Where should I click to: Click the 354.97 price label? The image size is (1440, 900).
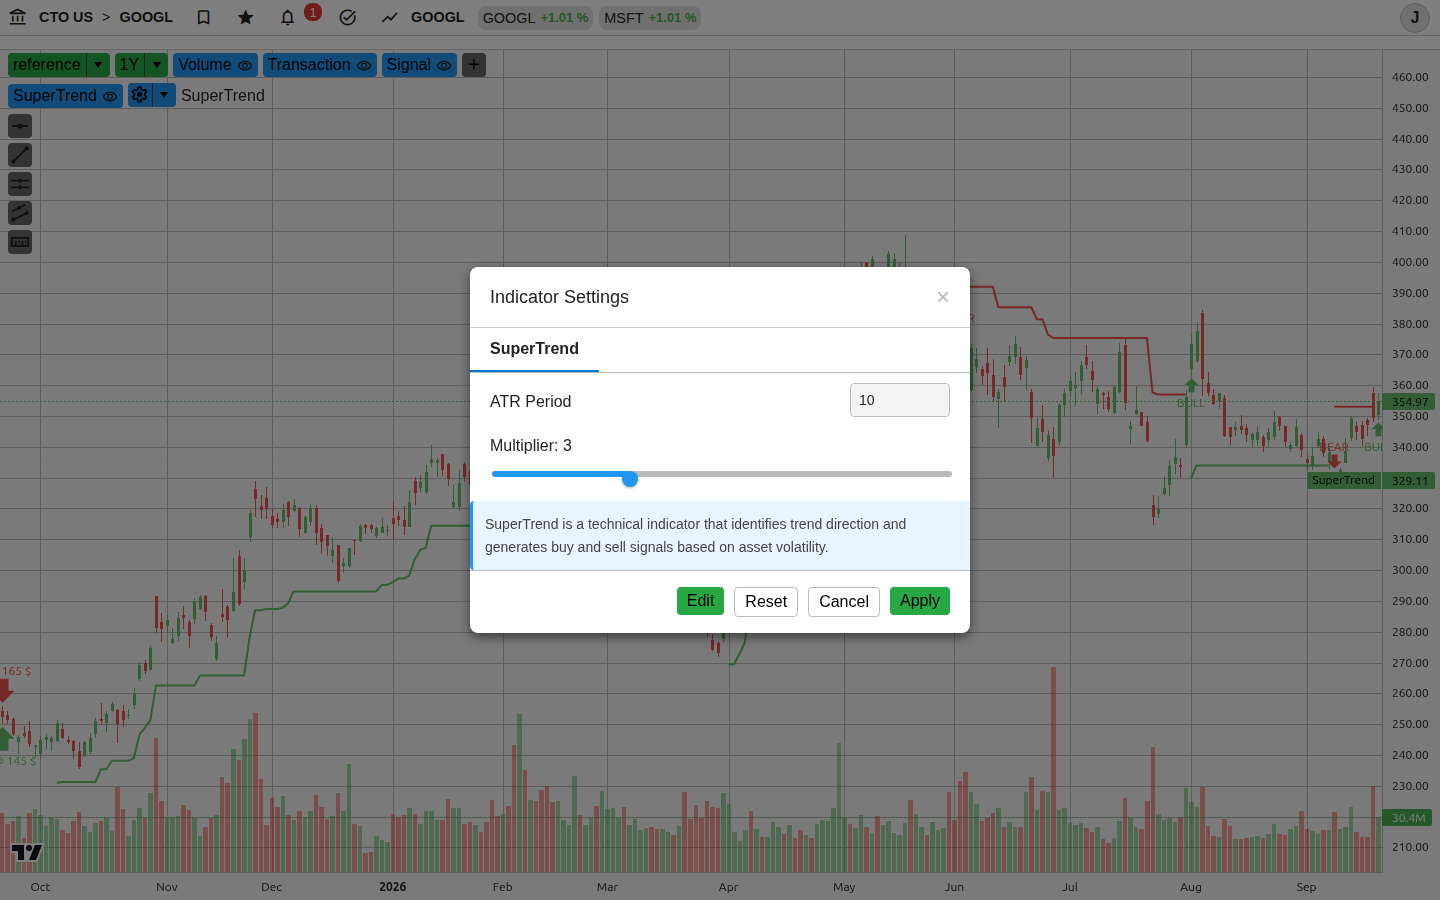coord(1409,402)
